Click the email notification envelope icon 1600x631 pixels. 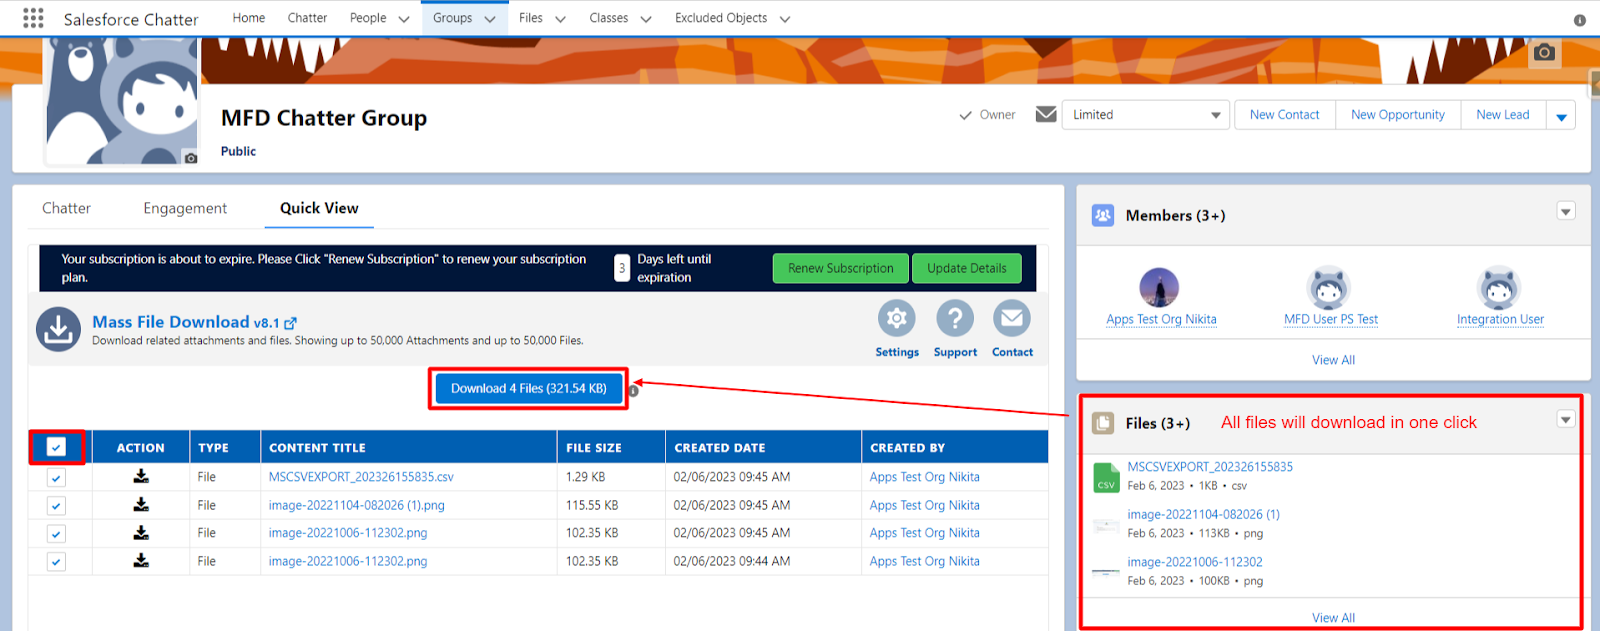(1046, 114)
